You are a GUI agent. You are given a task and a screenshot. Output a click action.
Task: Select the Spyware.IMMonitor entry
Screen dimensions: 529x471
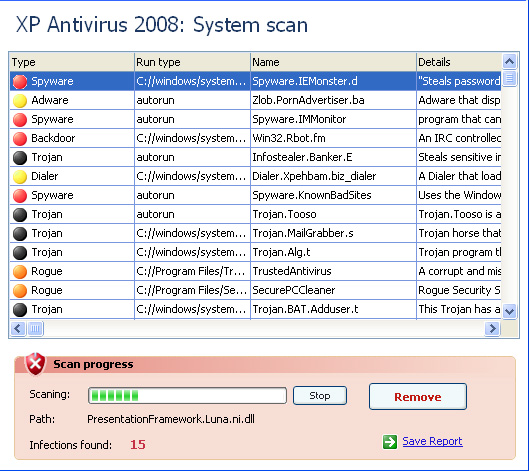tap(333, 119)
